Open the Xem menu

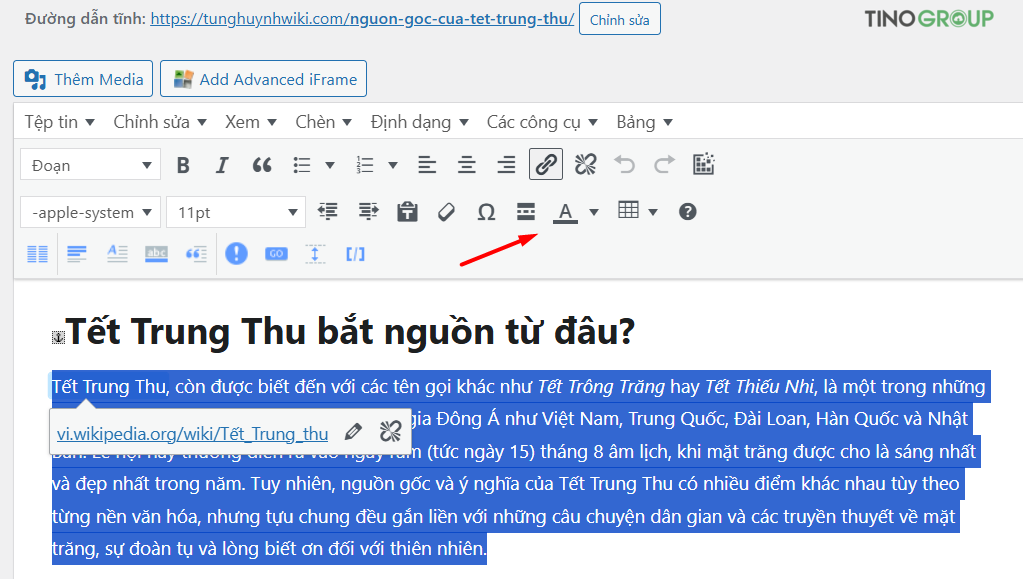[x=251, y=122]
